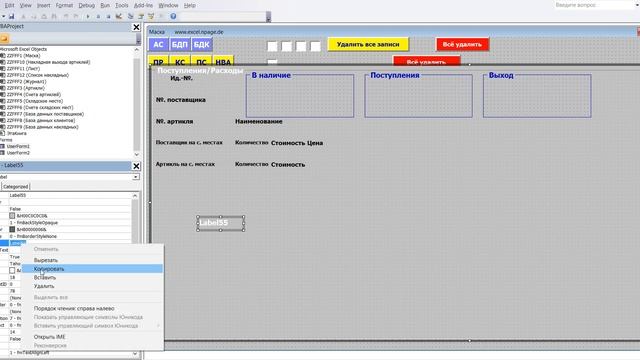Click the blue Help question mark icon
This screenshot has height=360, width=640.
click(x=173, y=16)
